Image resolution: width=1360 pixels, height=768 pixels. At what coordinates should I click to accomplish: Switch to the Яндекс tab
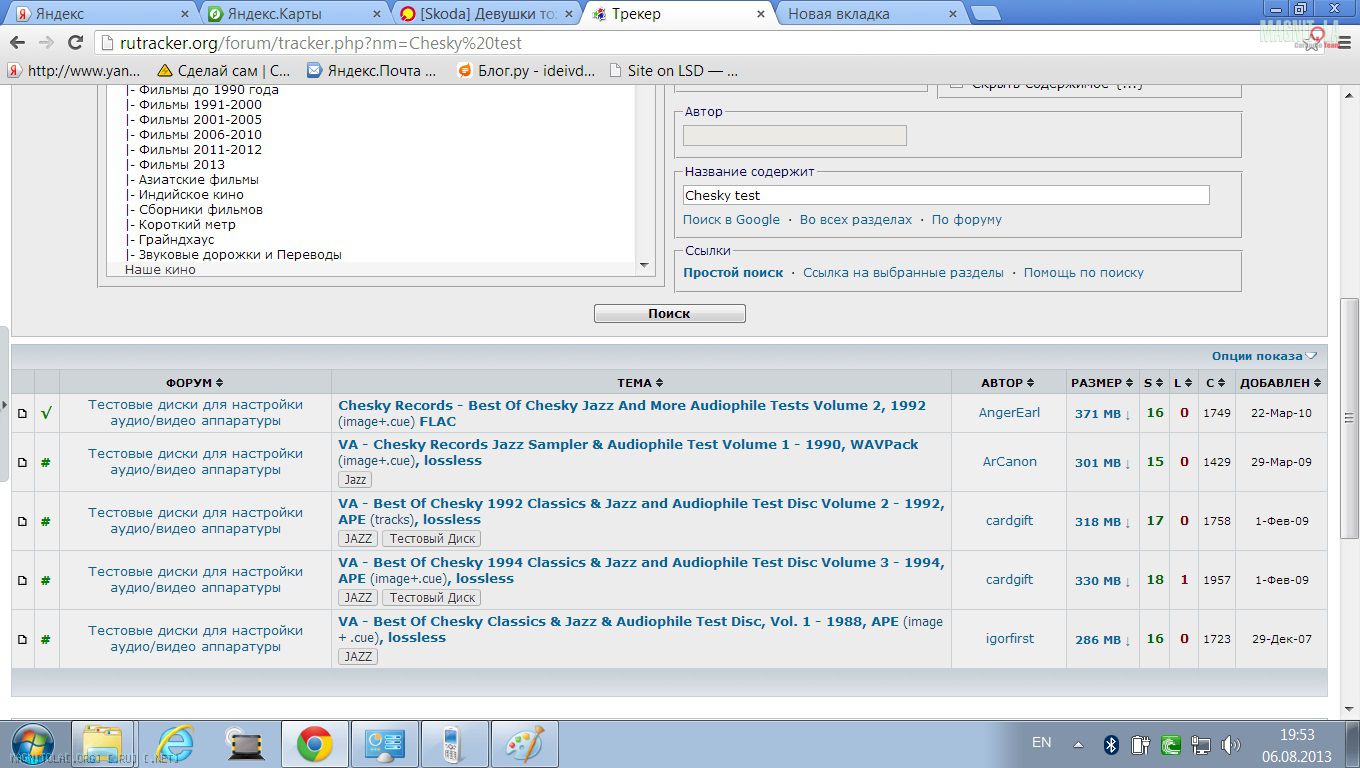coord(100,14)
